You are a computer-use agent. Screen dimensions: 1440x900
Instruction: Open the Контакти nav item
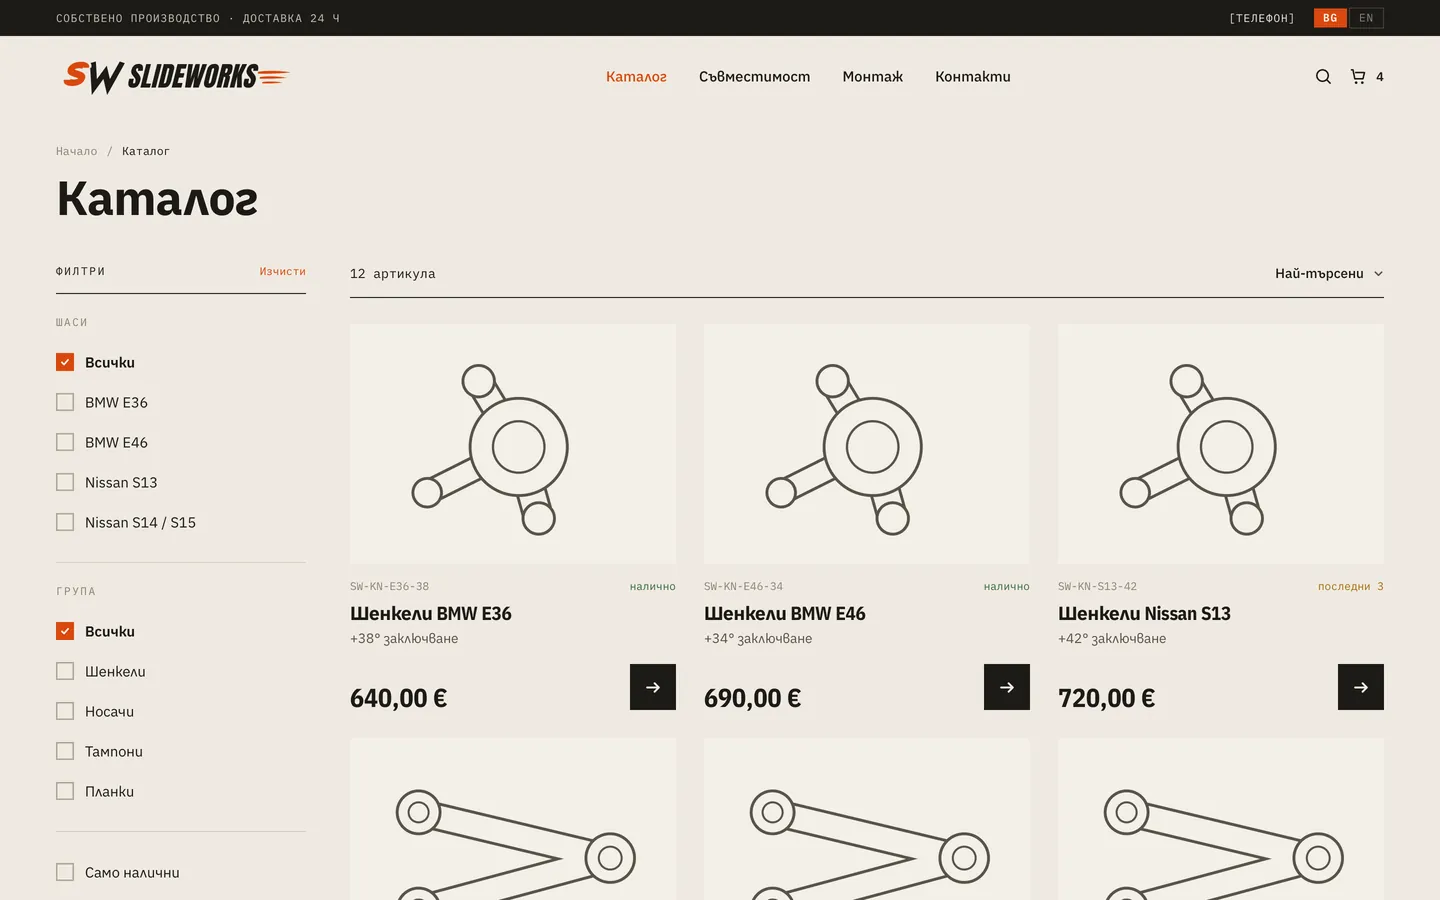973,77
